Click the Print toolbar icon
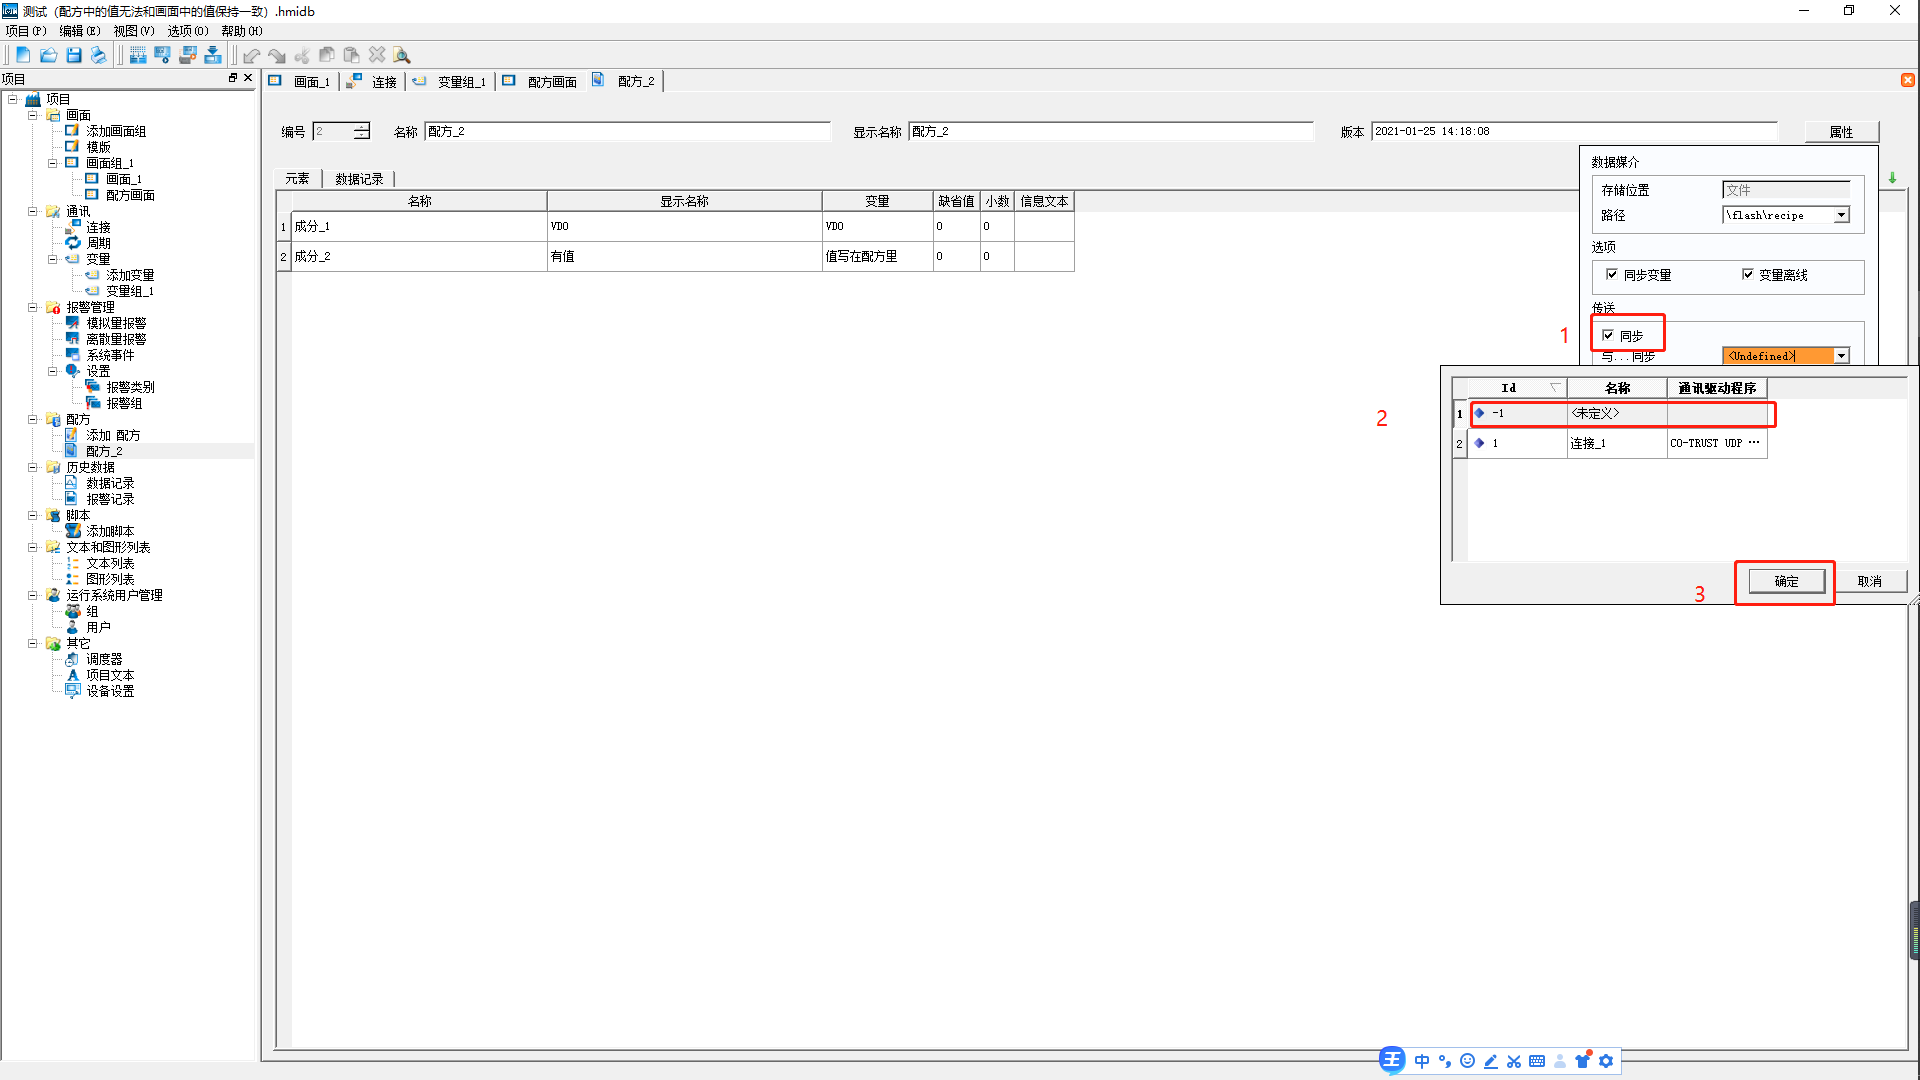Screen dimensions: 1920x1080 pyautogui.click(x=98, y=55)
